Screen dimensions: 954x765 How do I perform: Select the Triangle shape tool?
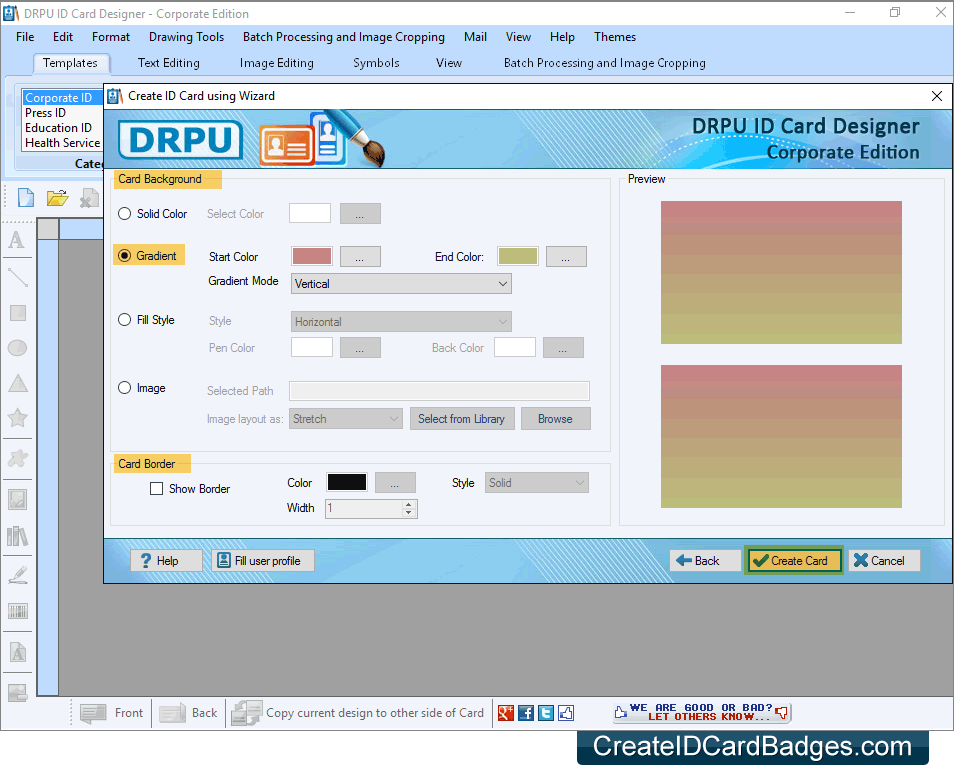[18, 383]
